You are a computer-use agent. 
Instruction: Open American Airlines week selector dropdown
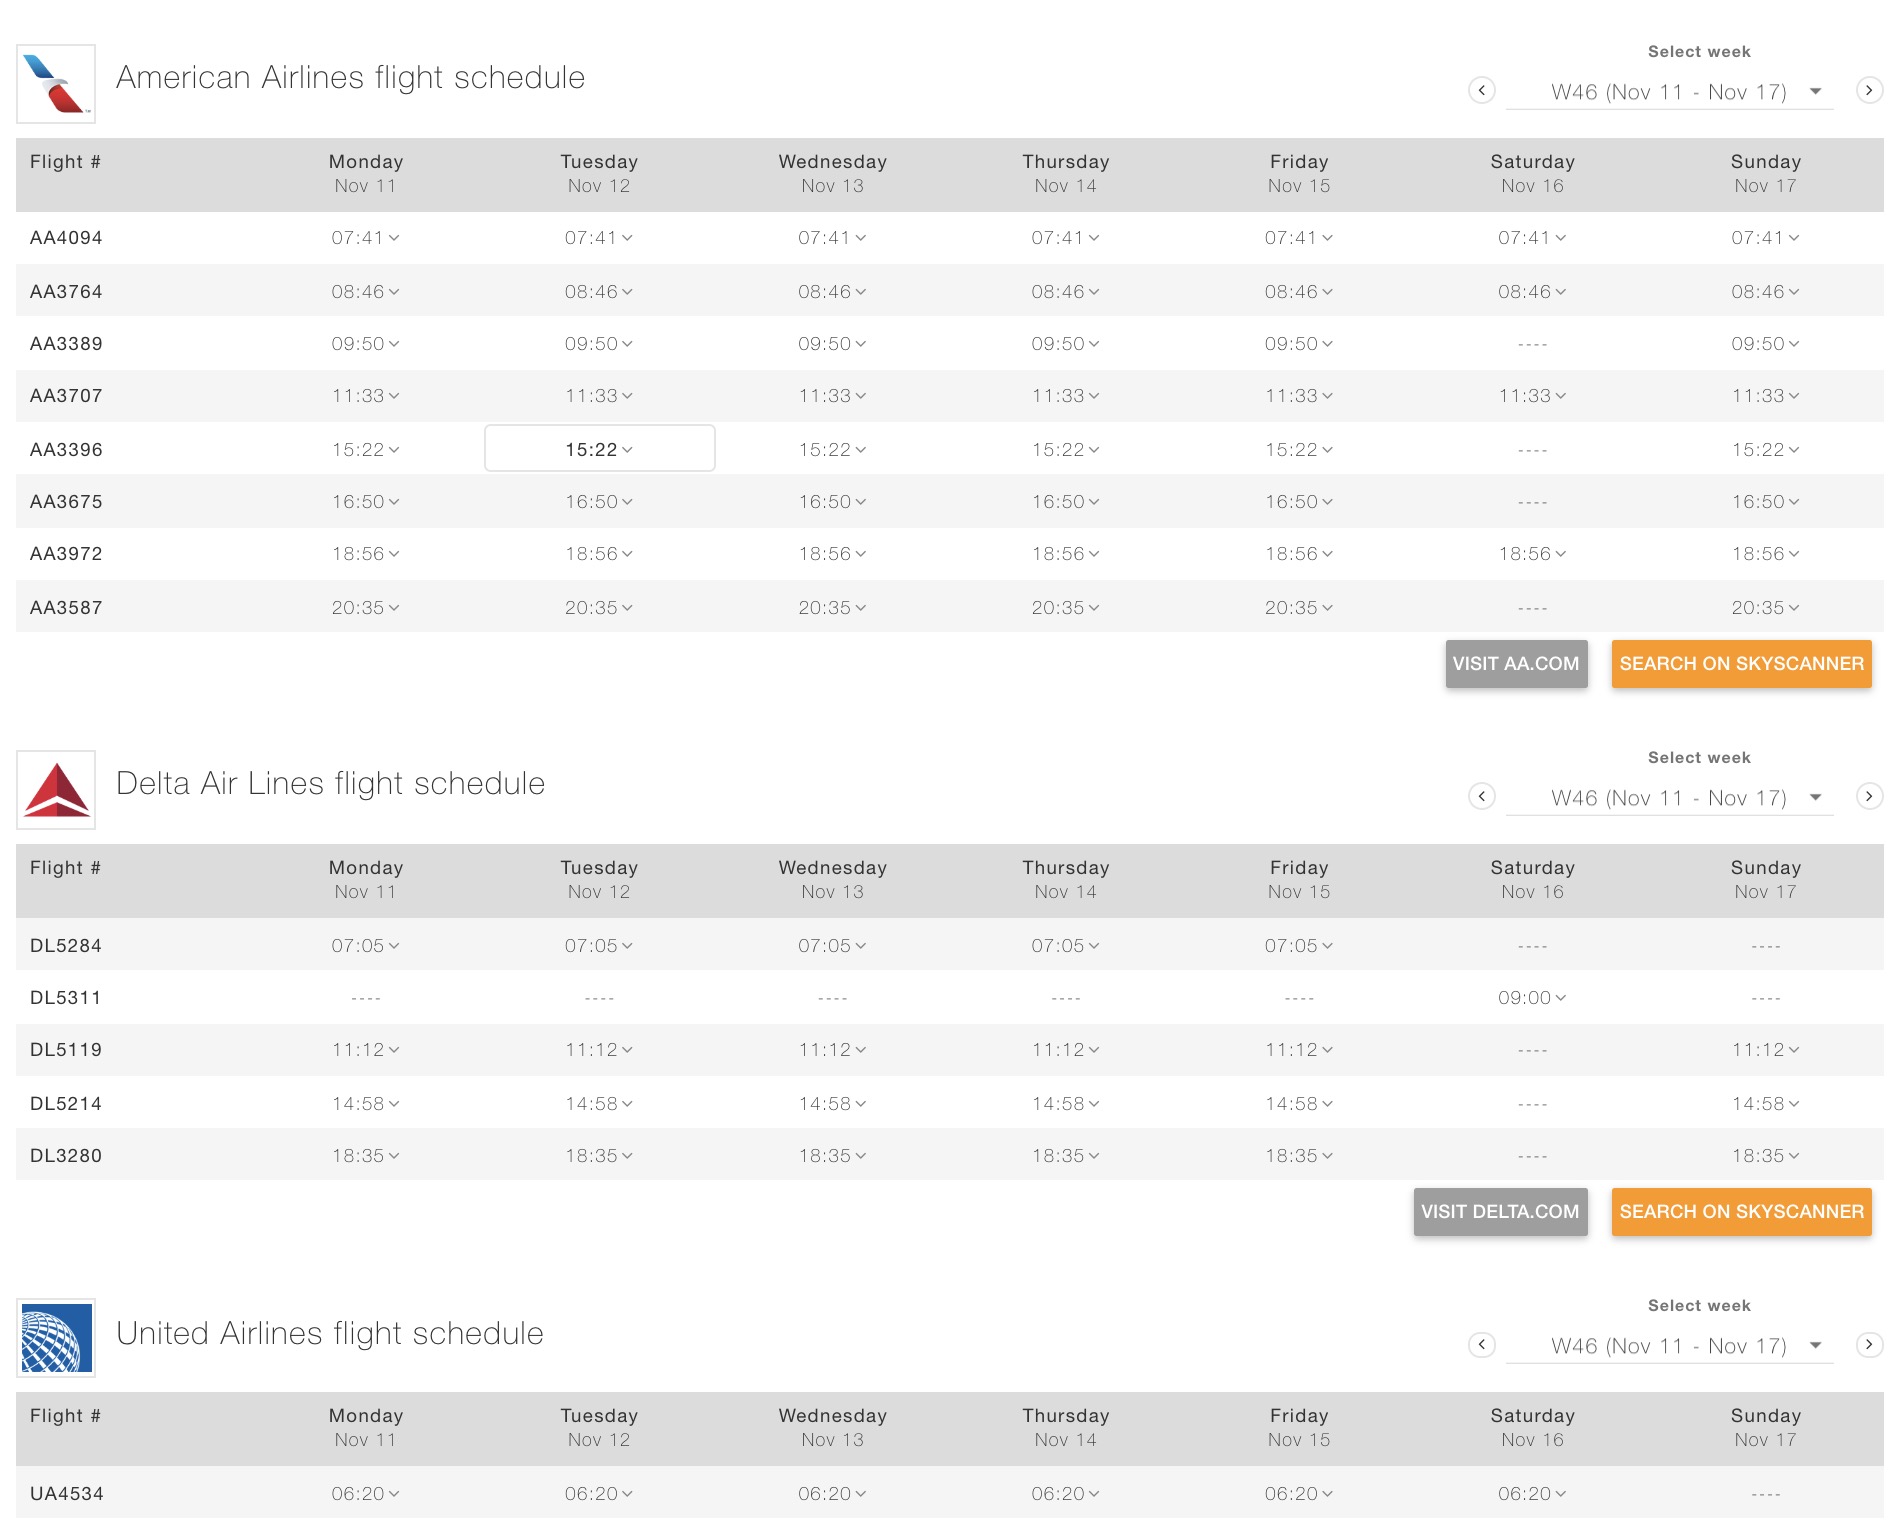pyautogui.click(x=1669, y=92)
